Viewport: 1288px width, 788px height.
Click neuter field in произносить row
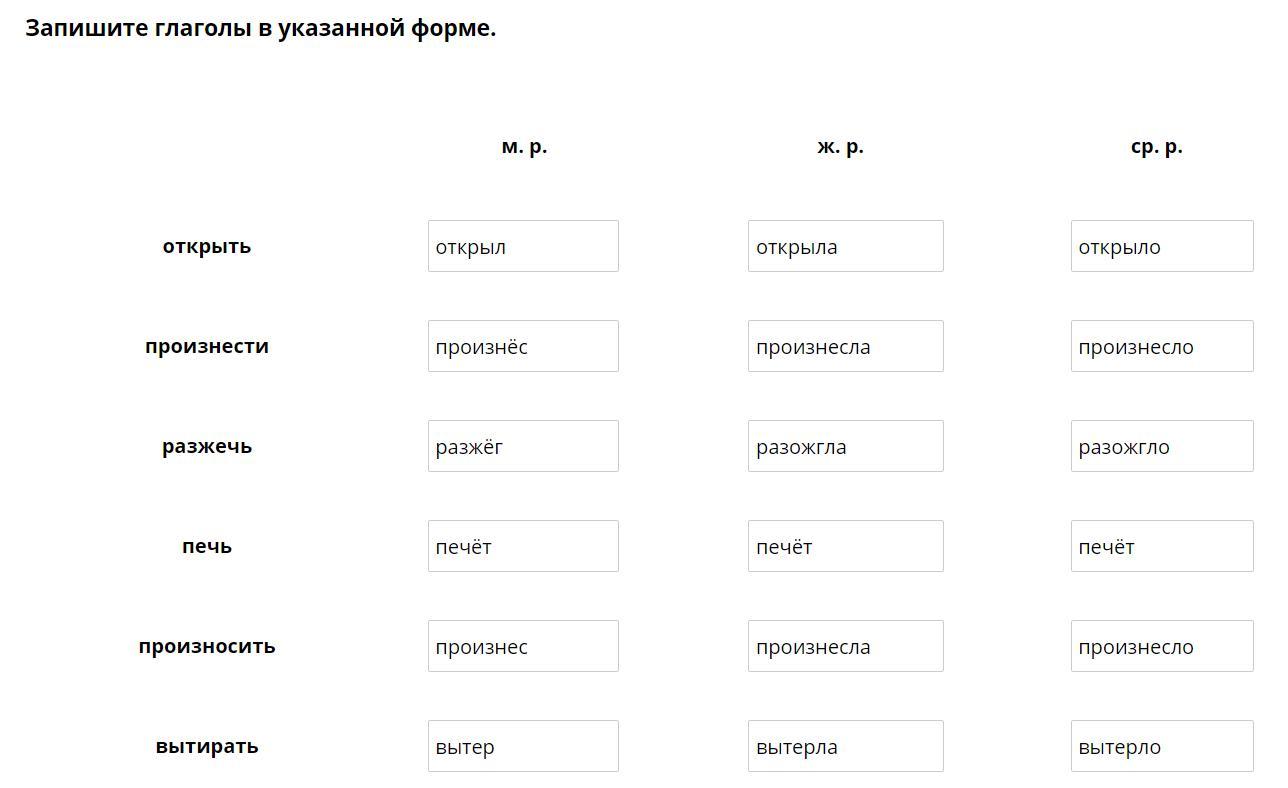pos(1161,646)
